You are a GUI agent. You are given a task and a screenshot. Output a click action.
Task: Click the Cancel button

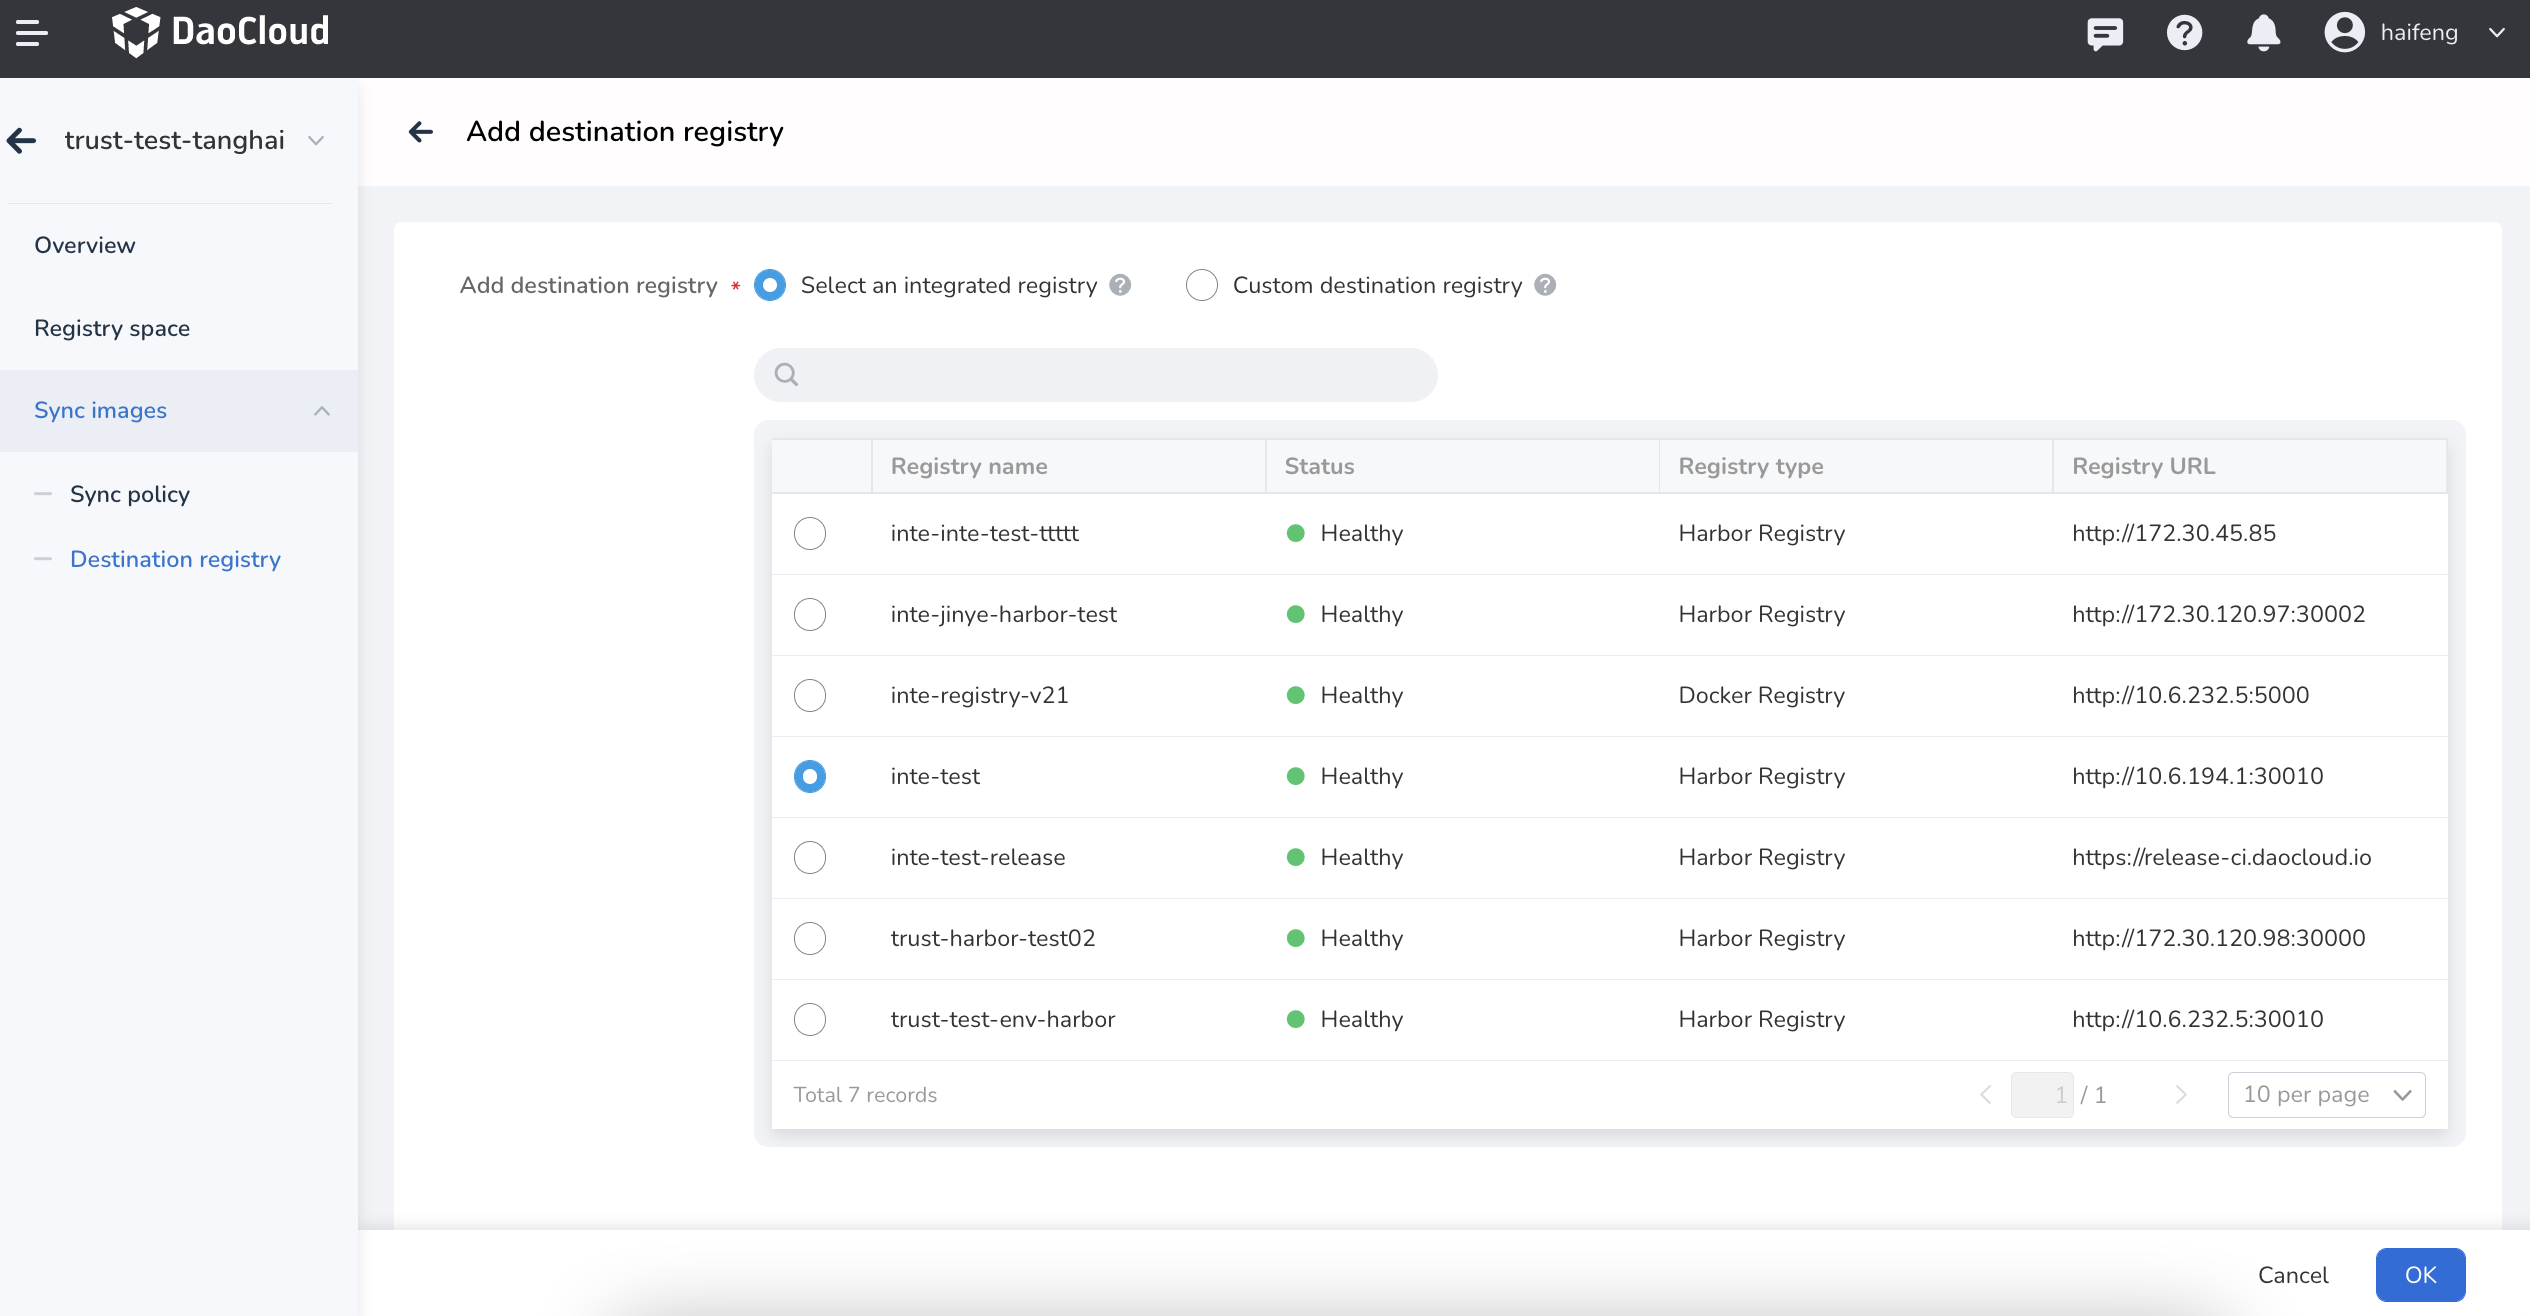point(2293,1275)
